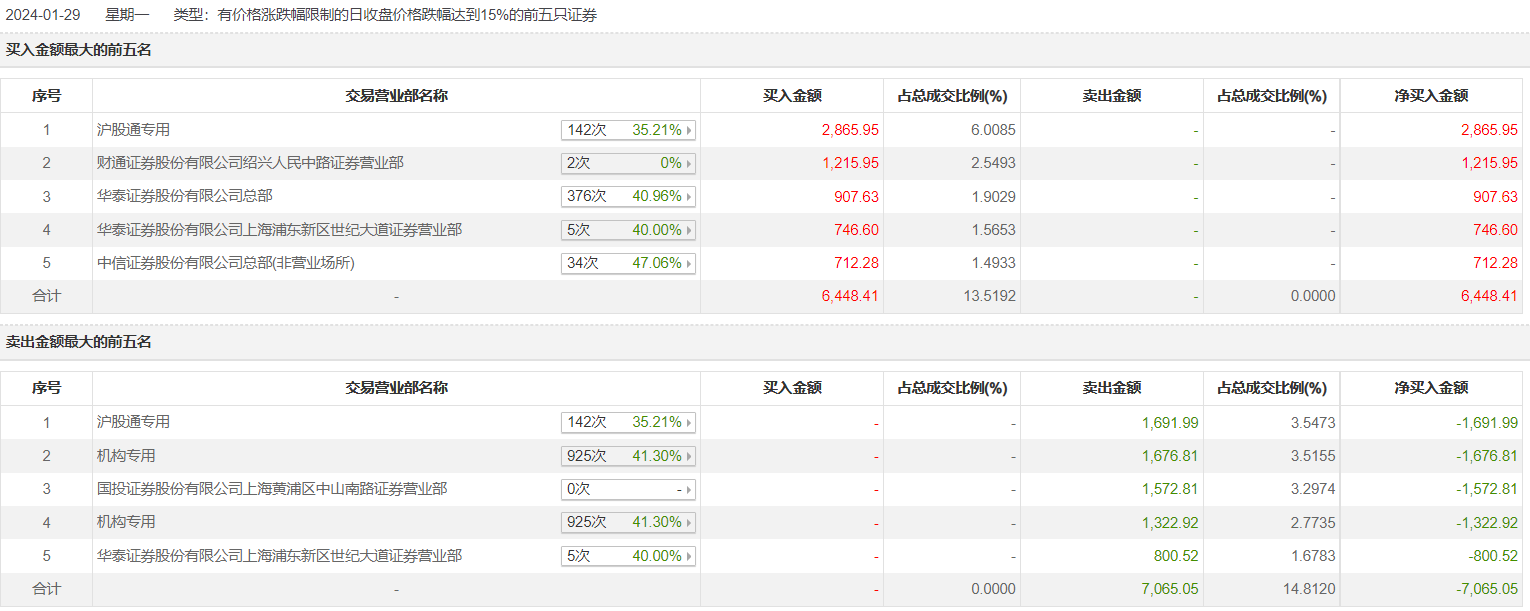Click the small arrow beside 34次 47.06%

(689, 264)
